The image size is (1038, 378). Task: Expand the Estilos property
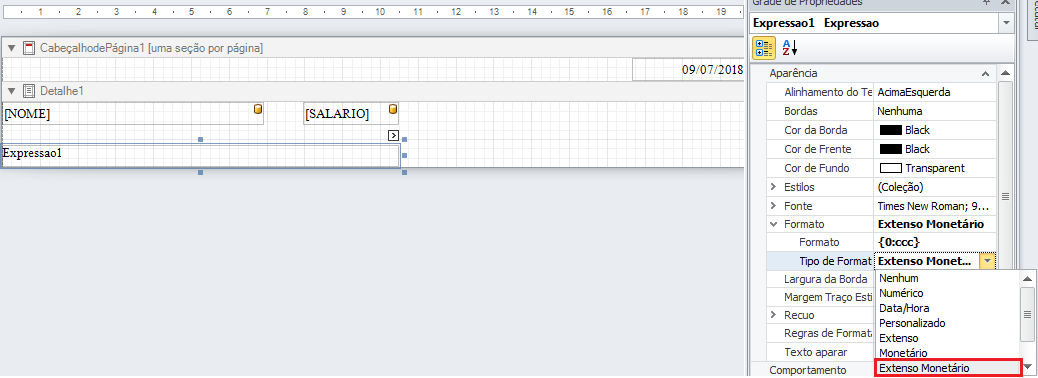point(773,187)
